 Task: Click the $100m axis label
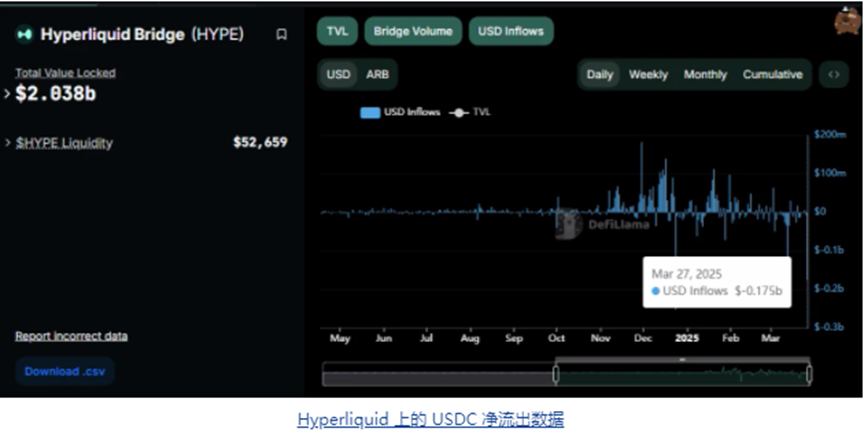(x=830, y=173)
